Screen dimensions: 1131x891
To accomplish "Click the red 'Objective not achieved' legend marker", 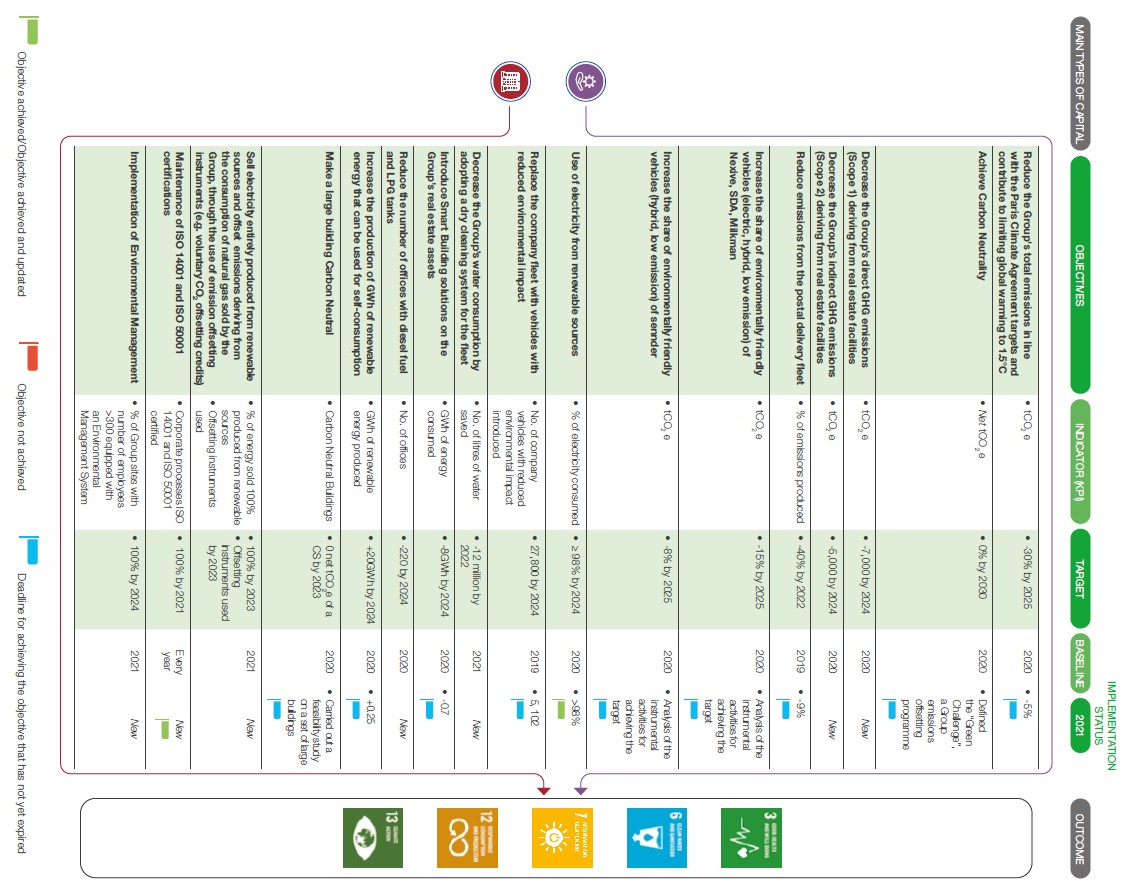I will [x=31, y=356].
